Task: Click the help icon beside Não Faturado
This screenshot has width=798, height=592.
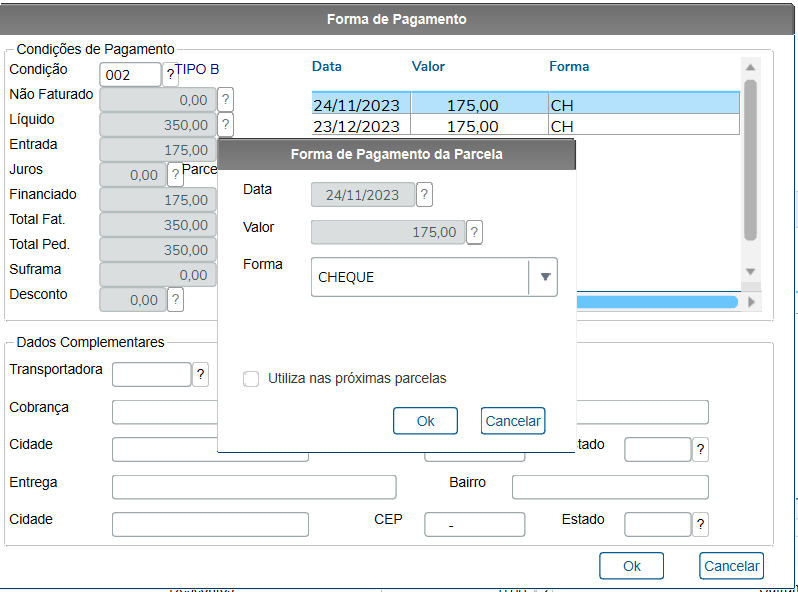Action: point(226,100)
